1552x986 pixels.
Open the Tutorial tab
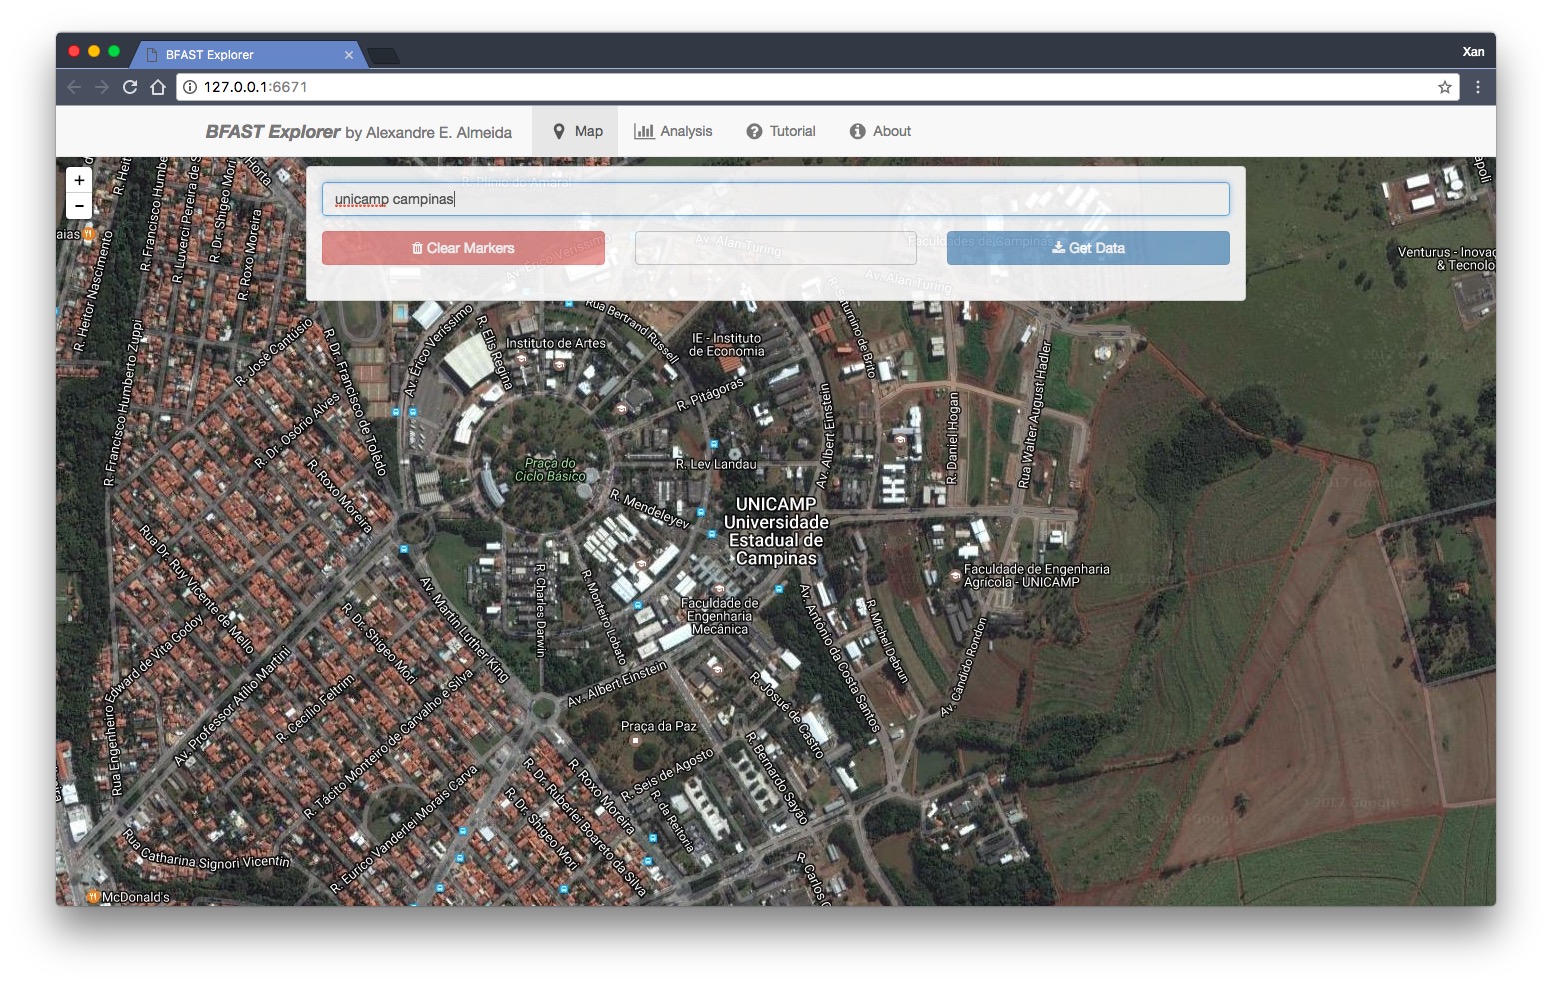click(x=781, y=131)
